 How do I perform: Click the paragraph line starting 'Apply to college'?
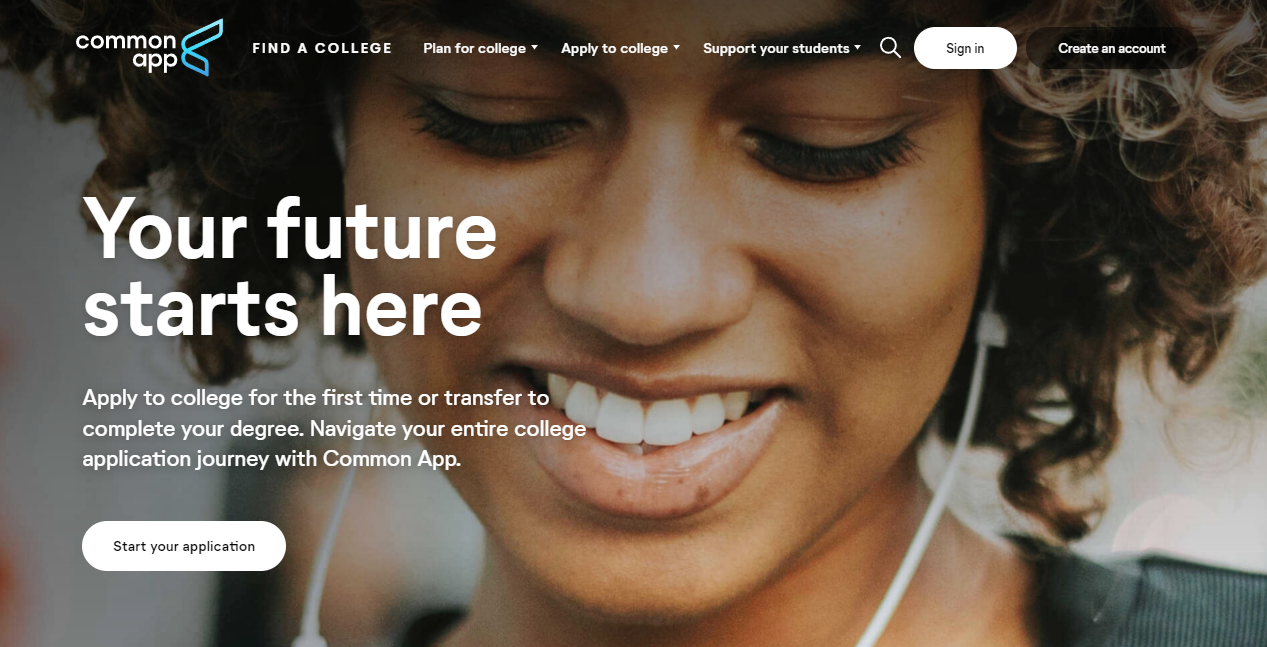[x=316, y=397]
